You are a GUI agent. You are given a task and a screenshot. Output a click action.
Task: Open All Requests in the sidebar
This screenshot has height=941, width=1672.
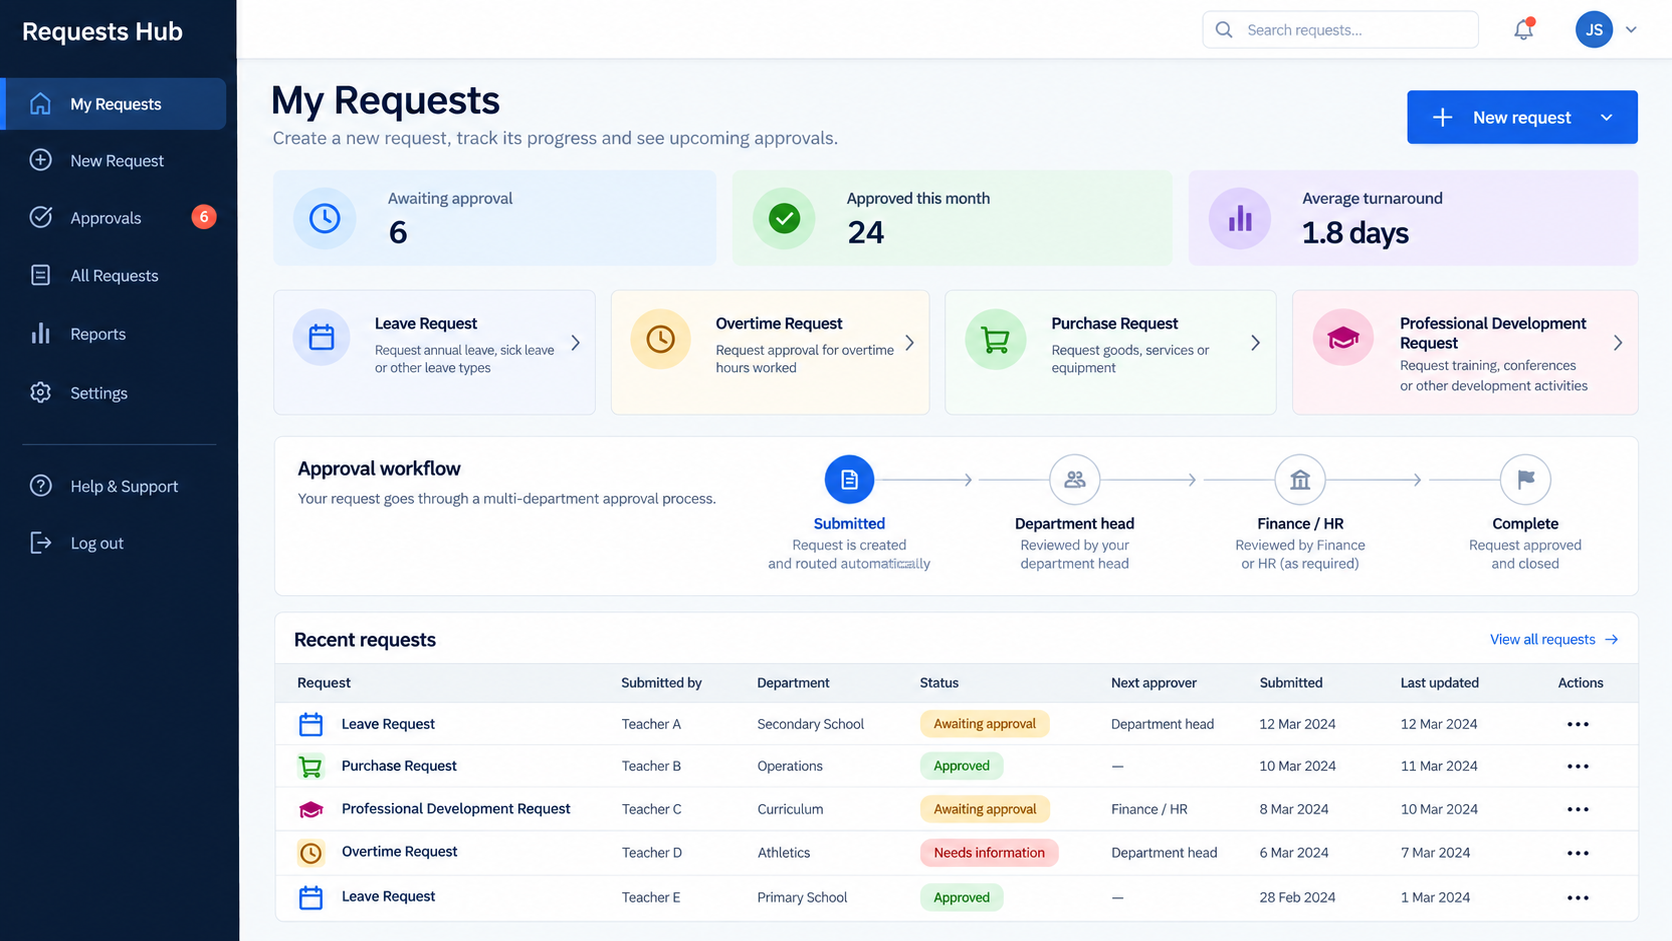(x=114, y=276)
